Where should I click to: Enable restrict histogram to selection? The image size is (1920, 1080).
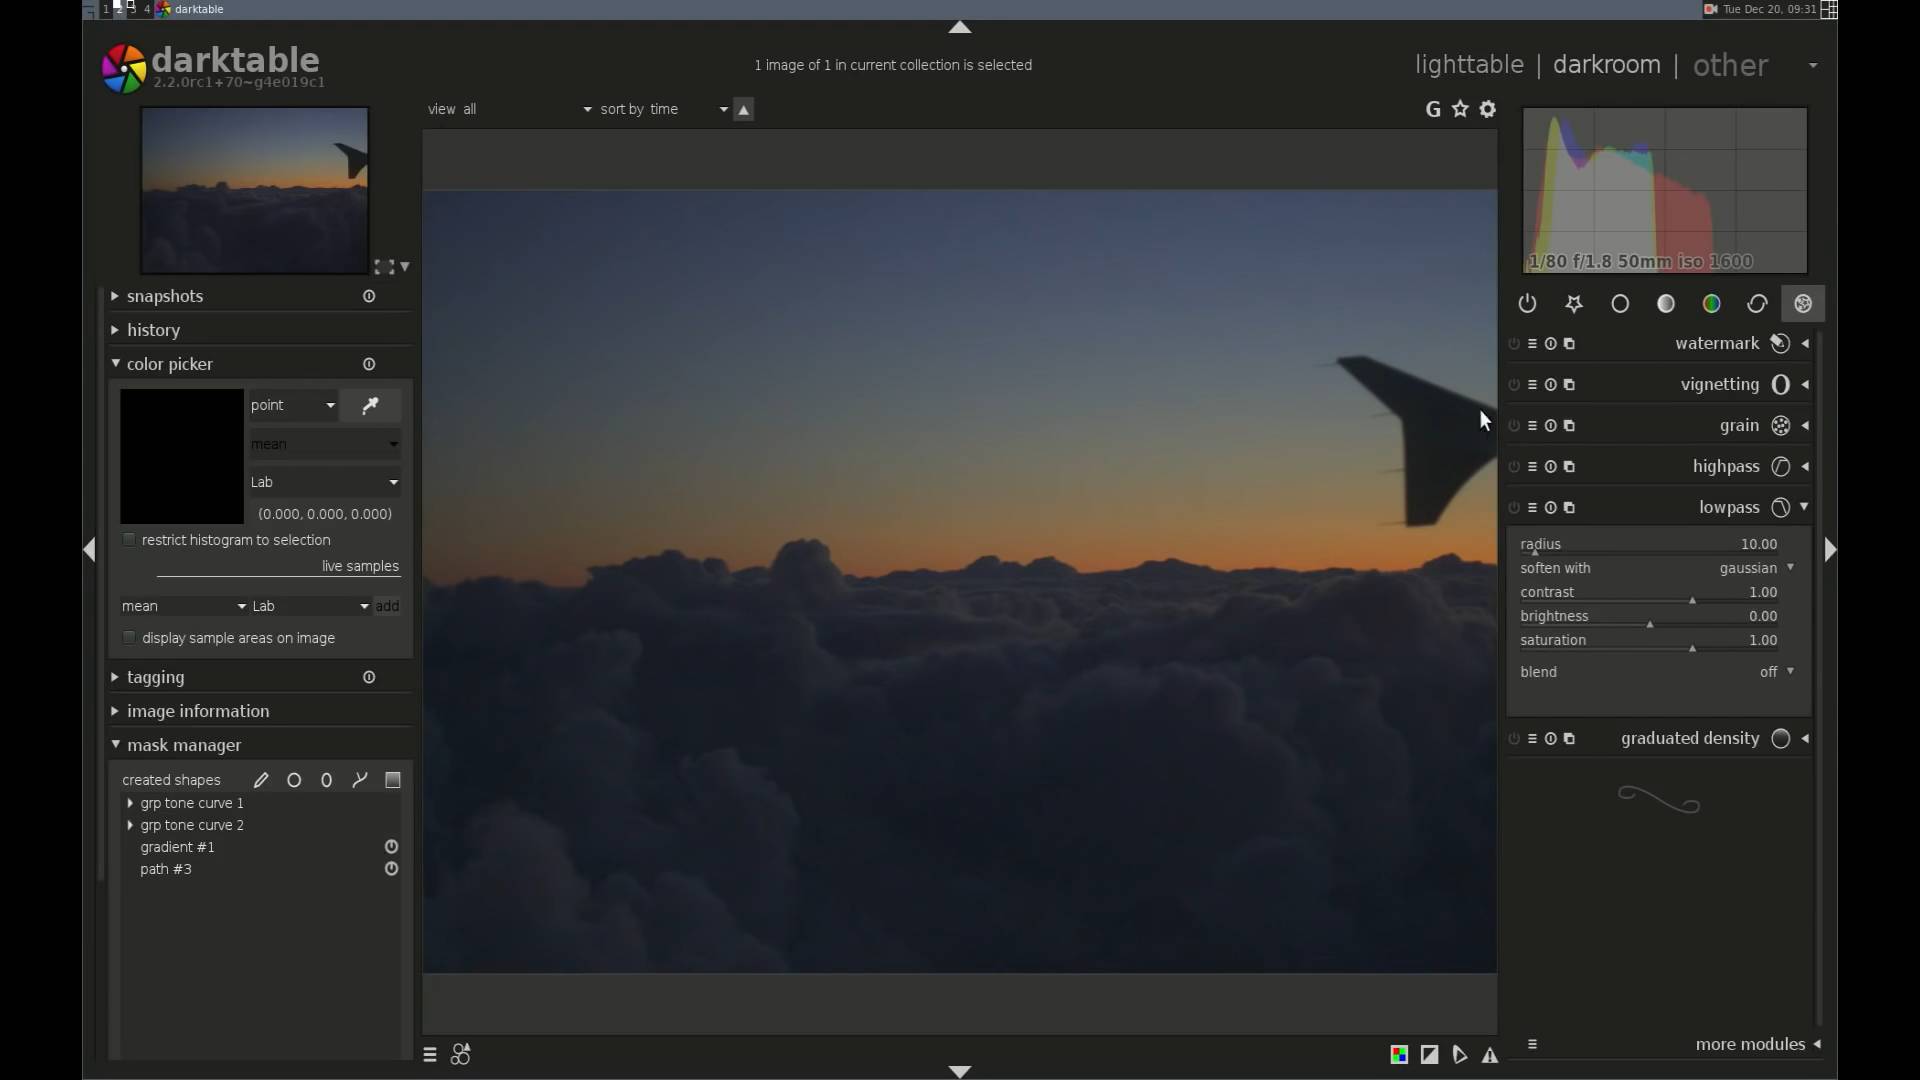[129, 540]
